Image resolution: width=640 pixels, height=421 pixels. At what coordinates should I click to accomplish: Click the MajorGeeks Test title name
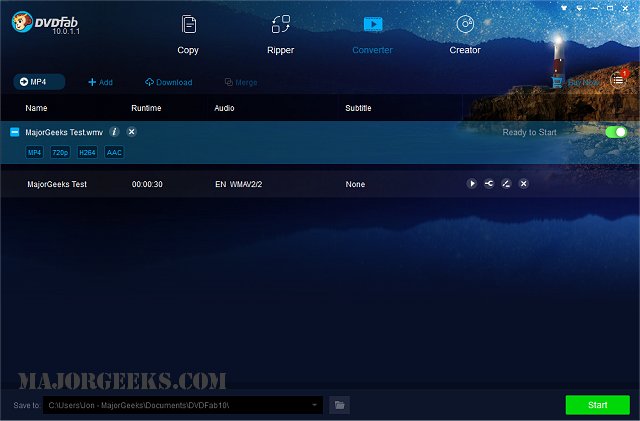click(57, 184)
